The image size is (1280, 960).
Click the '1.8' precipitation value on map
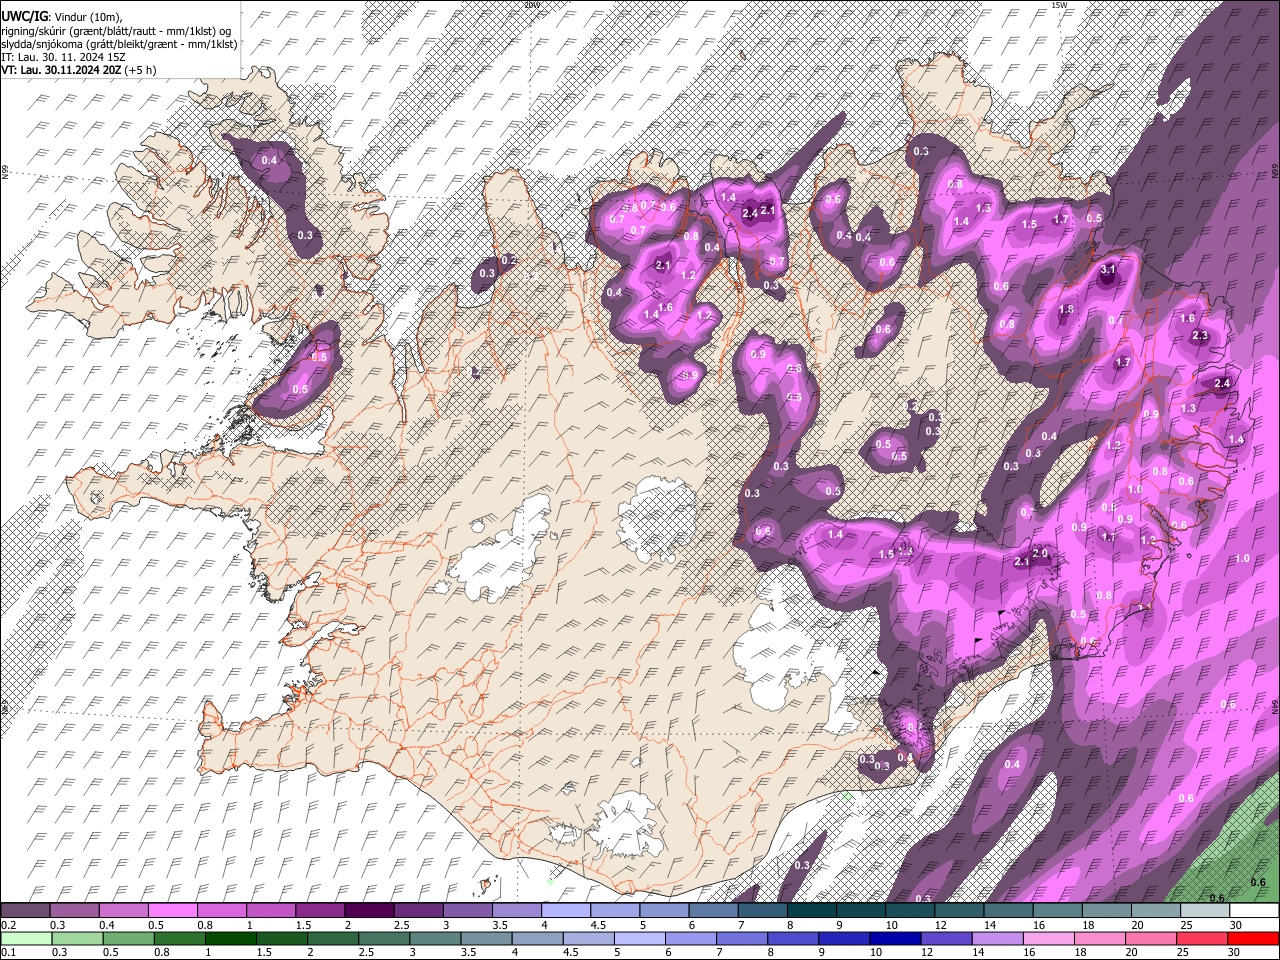[x=1066, y=310]
